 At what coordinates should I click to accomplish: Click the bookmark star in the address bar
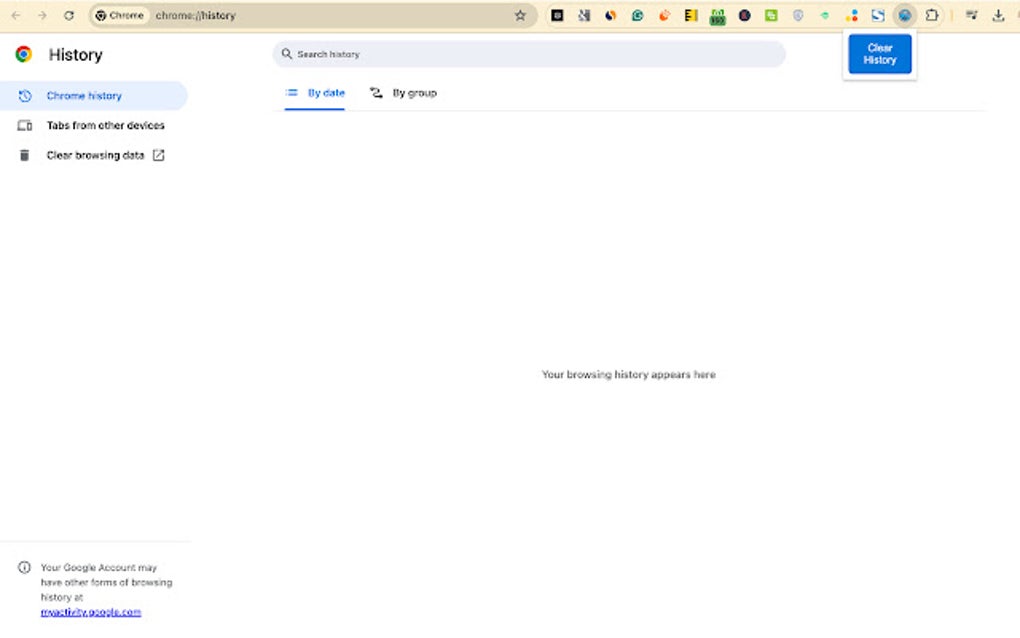coord(520,15)
